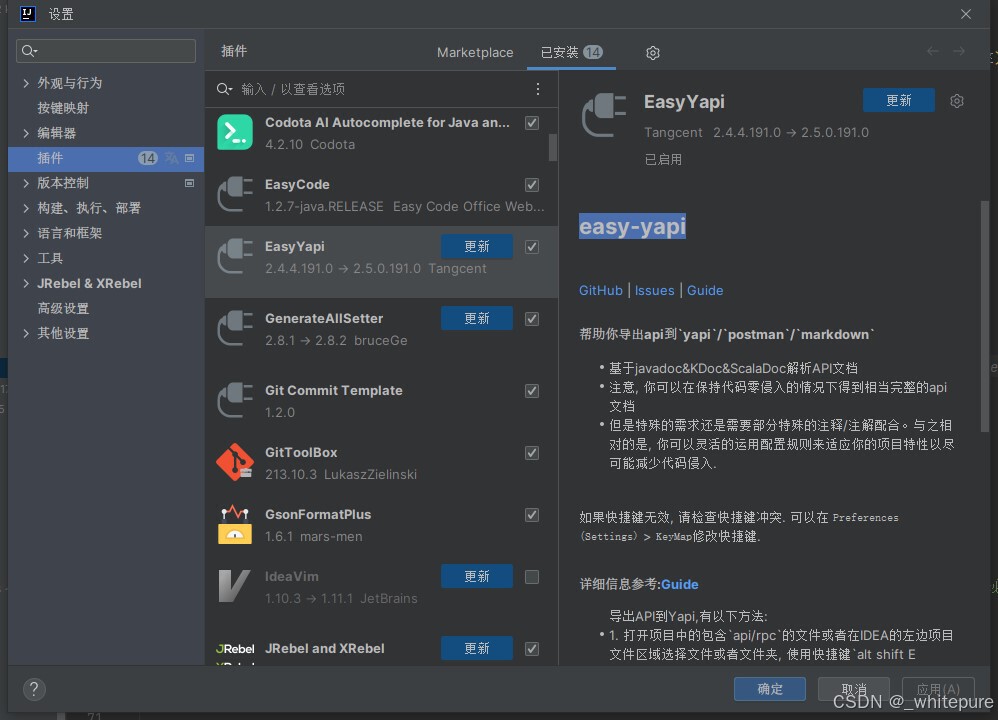This screenshot has height=720, width=998.
Task: Toggle the EasyYapi plugin checkbox
Action: 532,246
